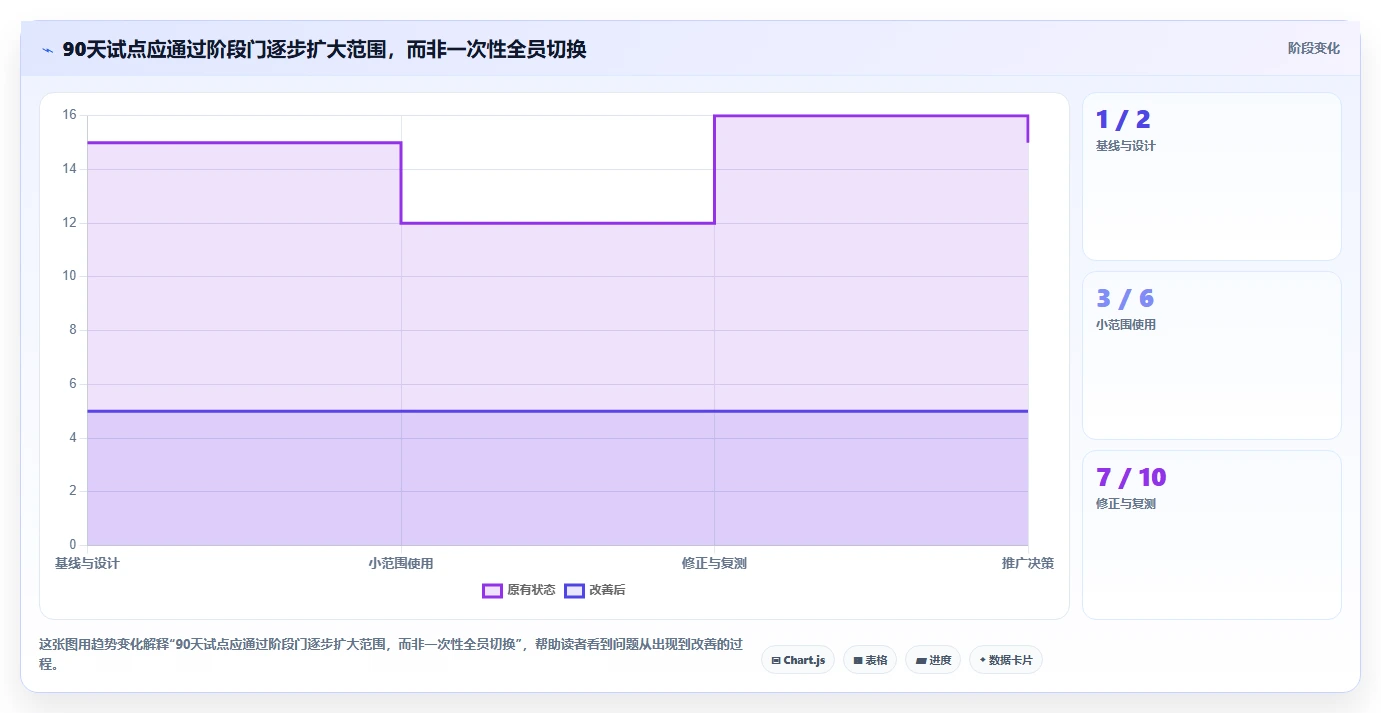
Task: Click the lightning icon beside the title
Action: click(47, 50)
